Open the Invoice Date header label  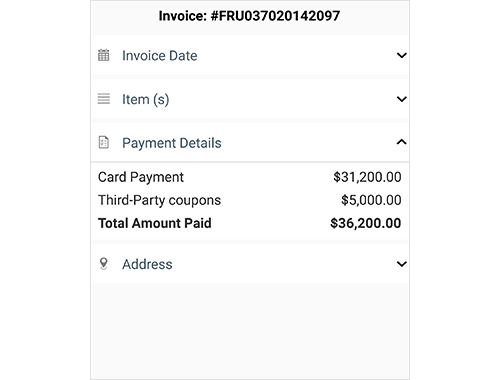(160, 56)
